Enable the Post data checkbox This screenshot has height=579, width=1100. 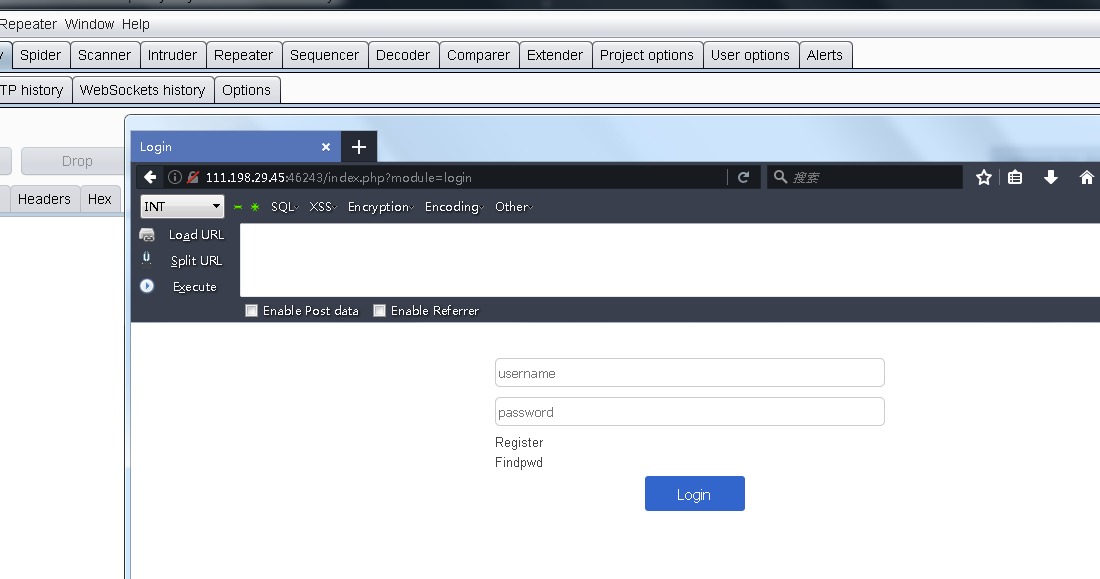click(252, 311)
